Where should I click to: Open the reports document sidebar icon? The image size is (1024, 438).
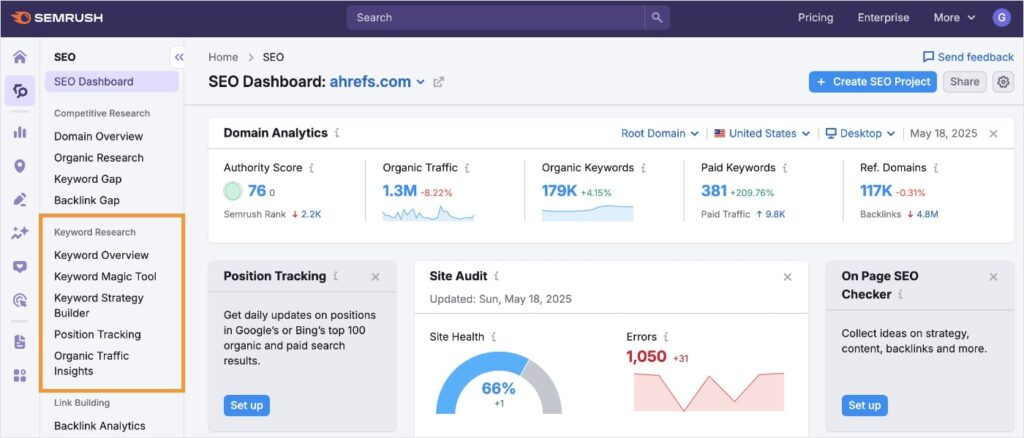pos(20,342)
